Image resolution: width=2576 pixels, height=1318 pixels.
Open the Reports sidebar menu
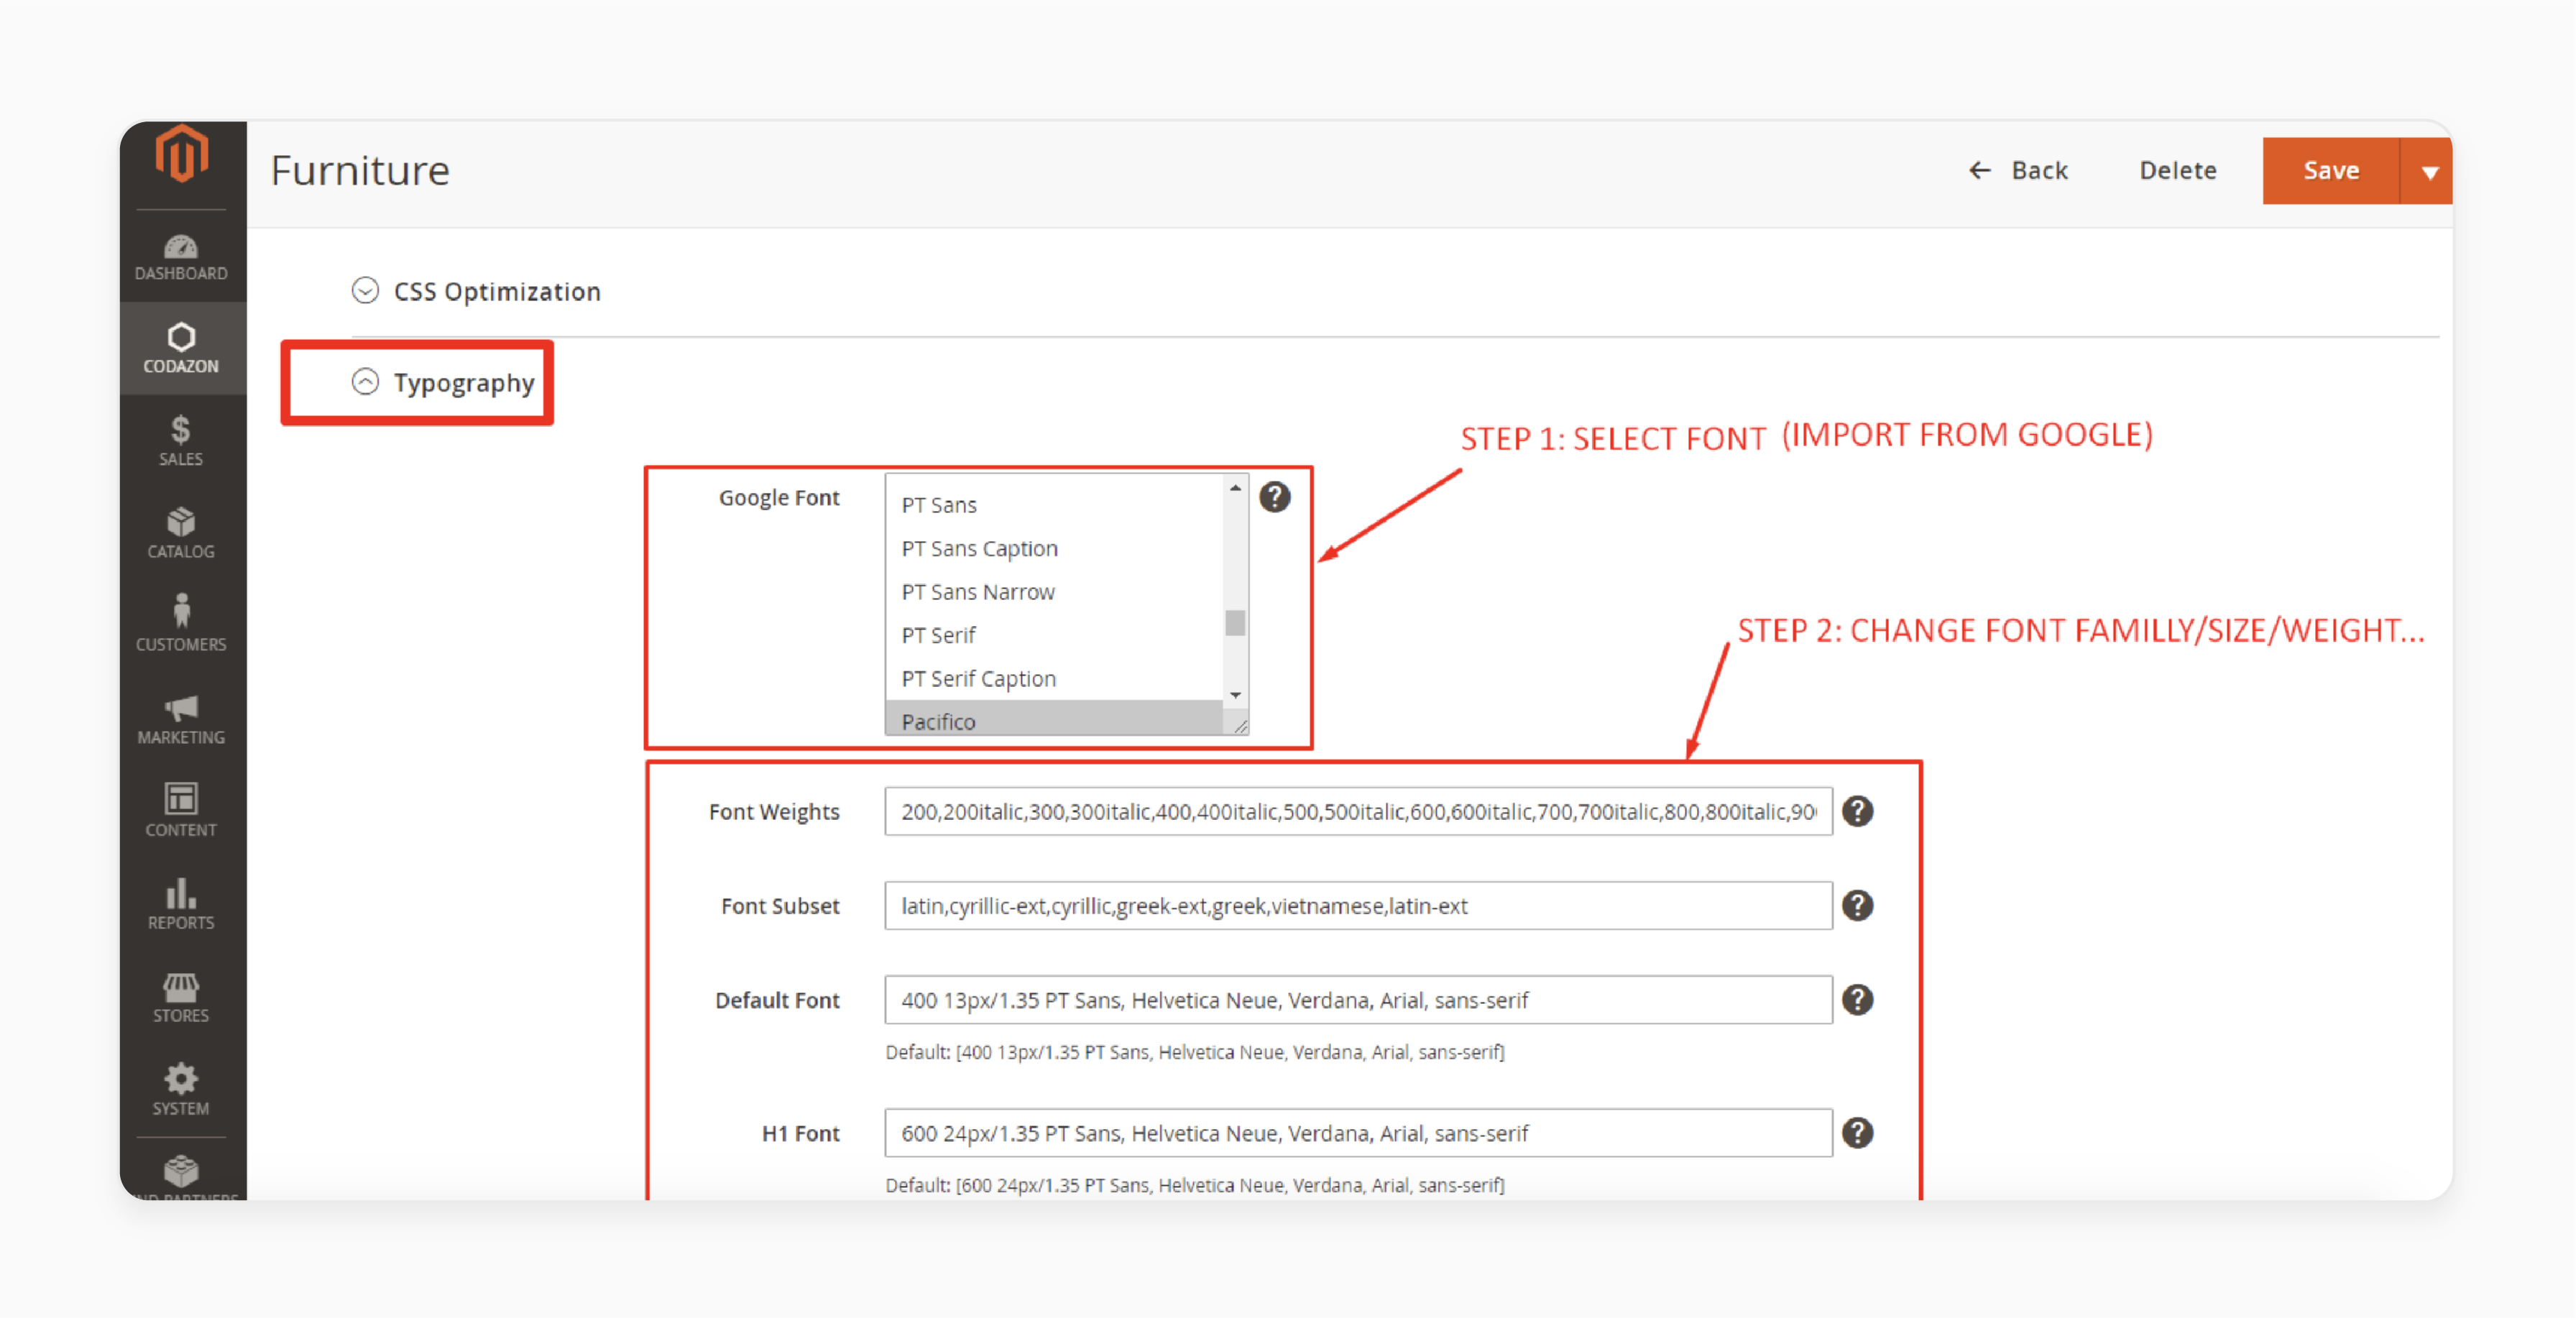point(181,905)
